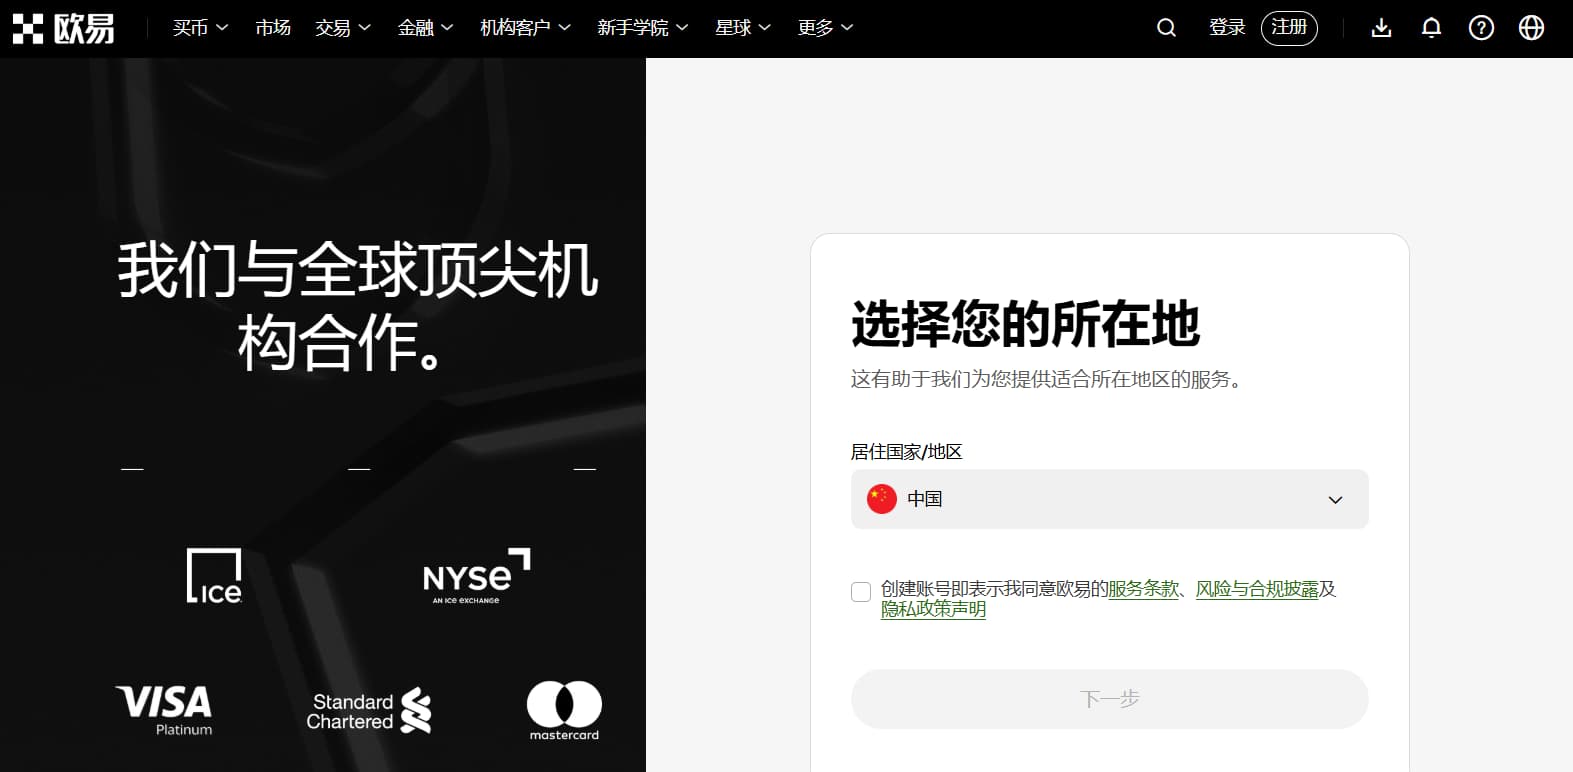The width and height of the screenshot is (1573, 772).
Task: Open the 服务条款 link
Action: pyautogui.click(x=1143, y=589)
